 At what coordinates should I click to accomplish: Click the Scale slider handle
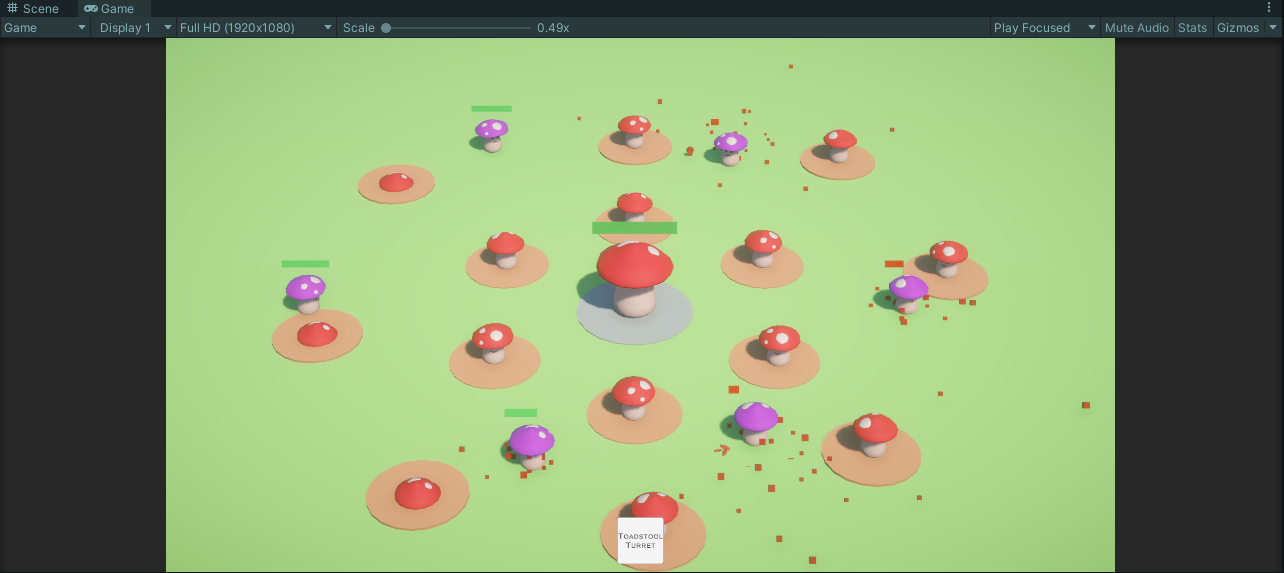386,28
